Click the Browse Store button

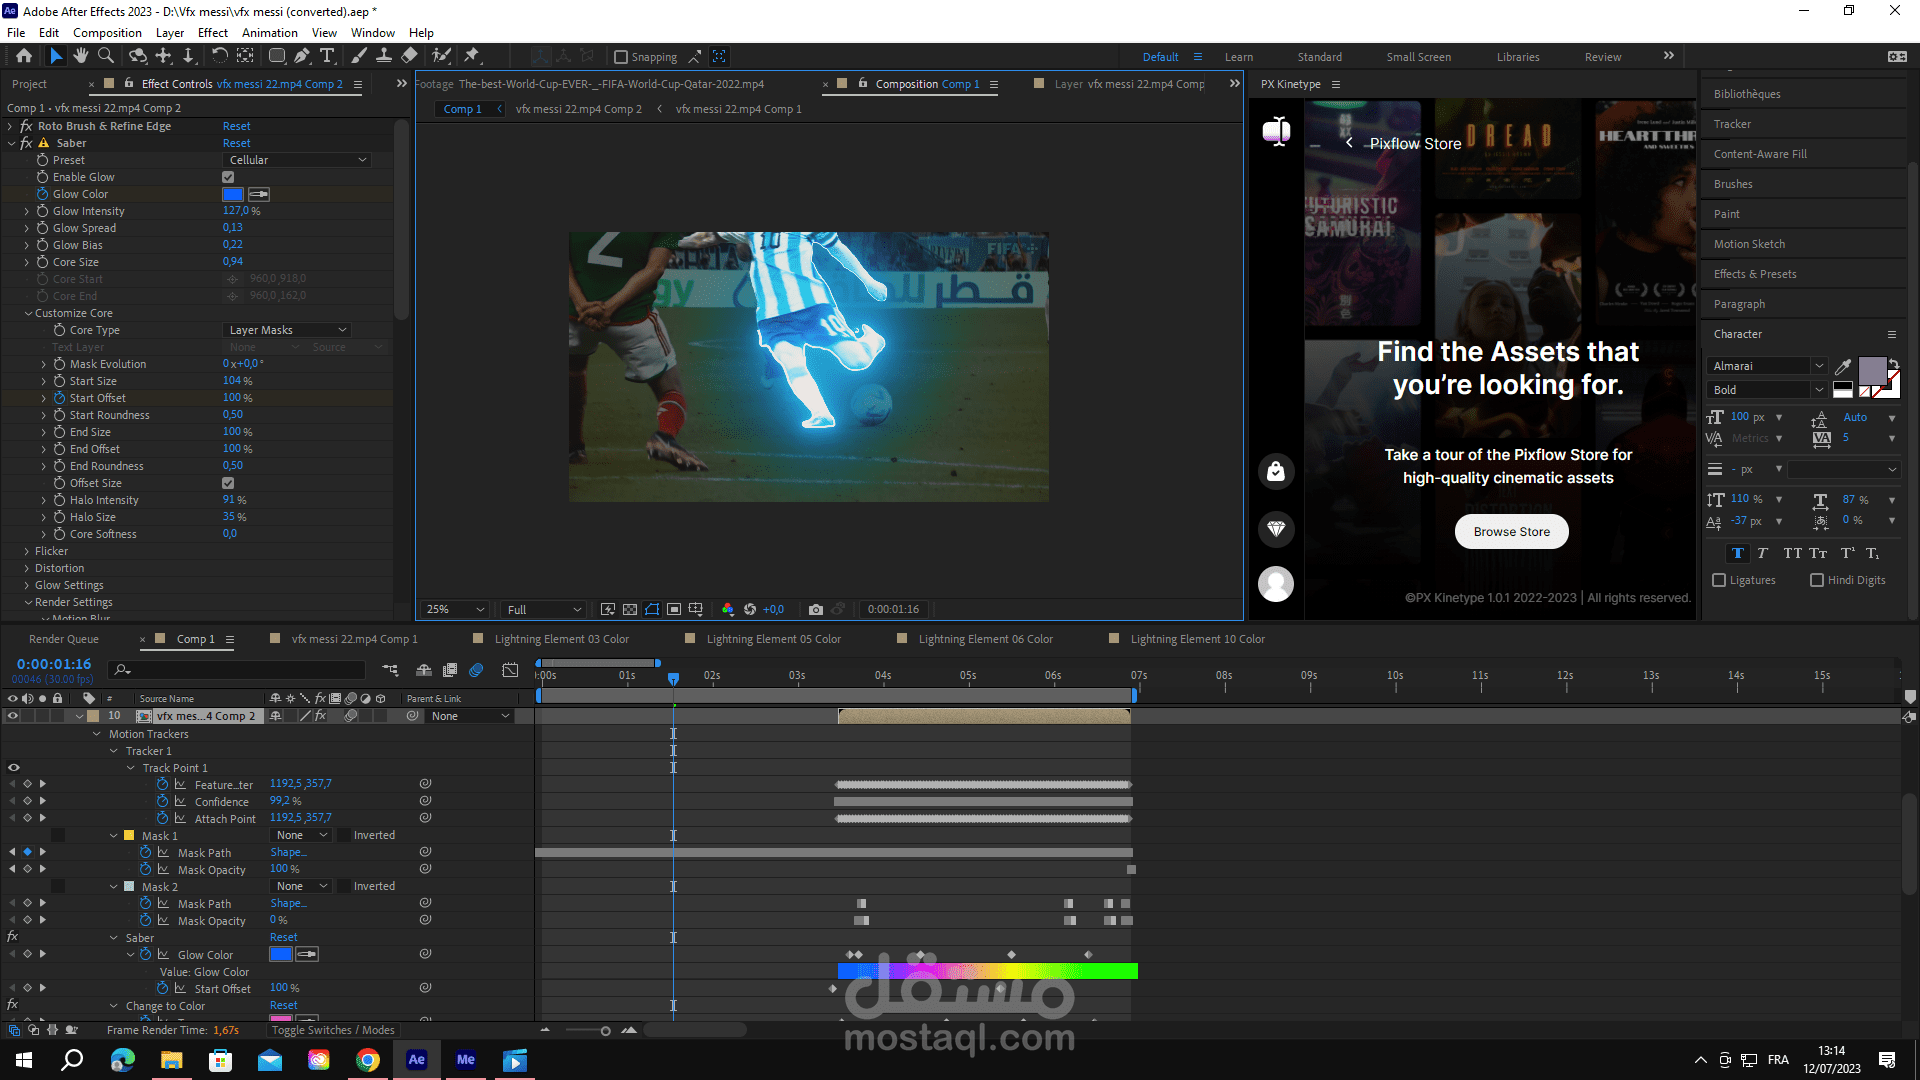1511,531
